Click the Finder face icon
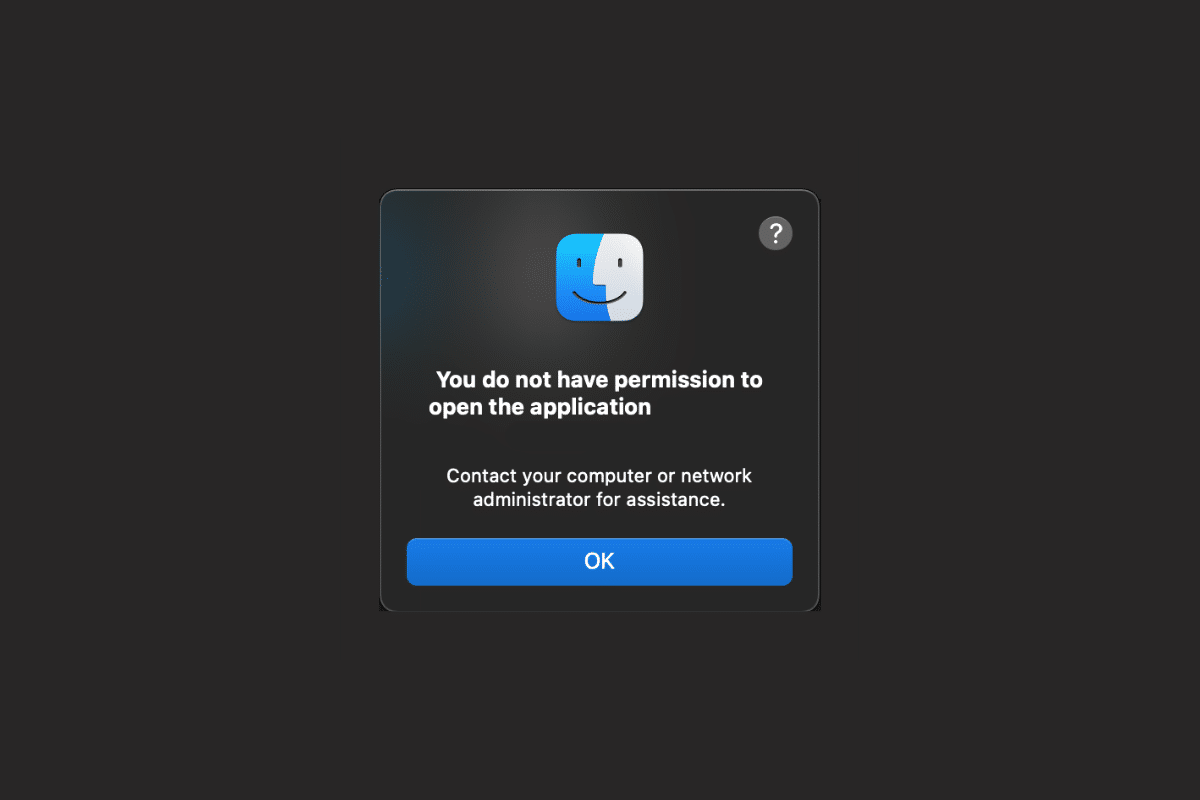 [600, 277]
